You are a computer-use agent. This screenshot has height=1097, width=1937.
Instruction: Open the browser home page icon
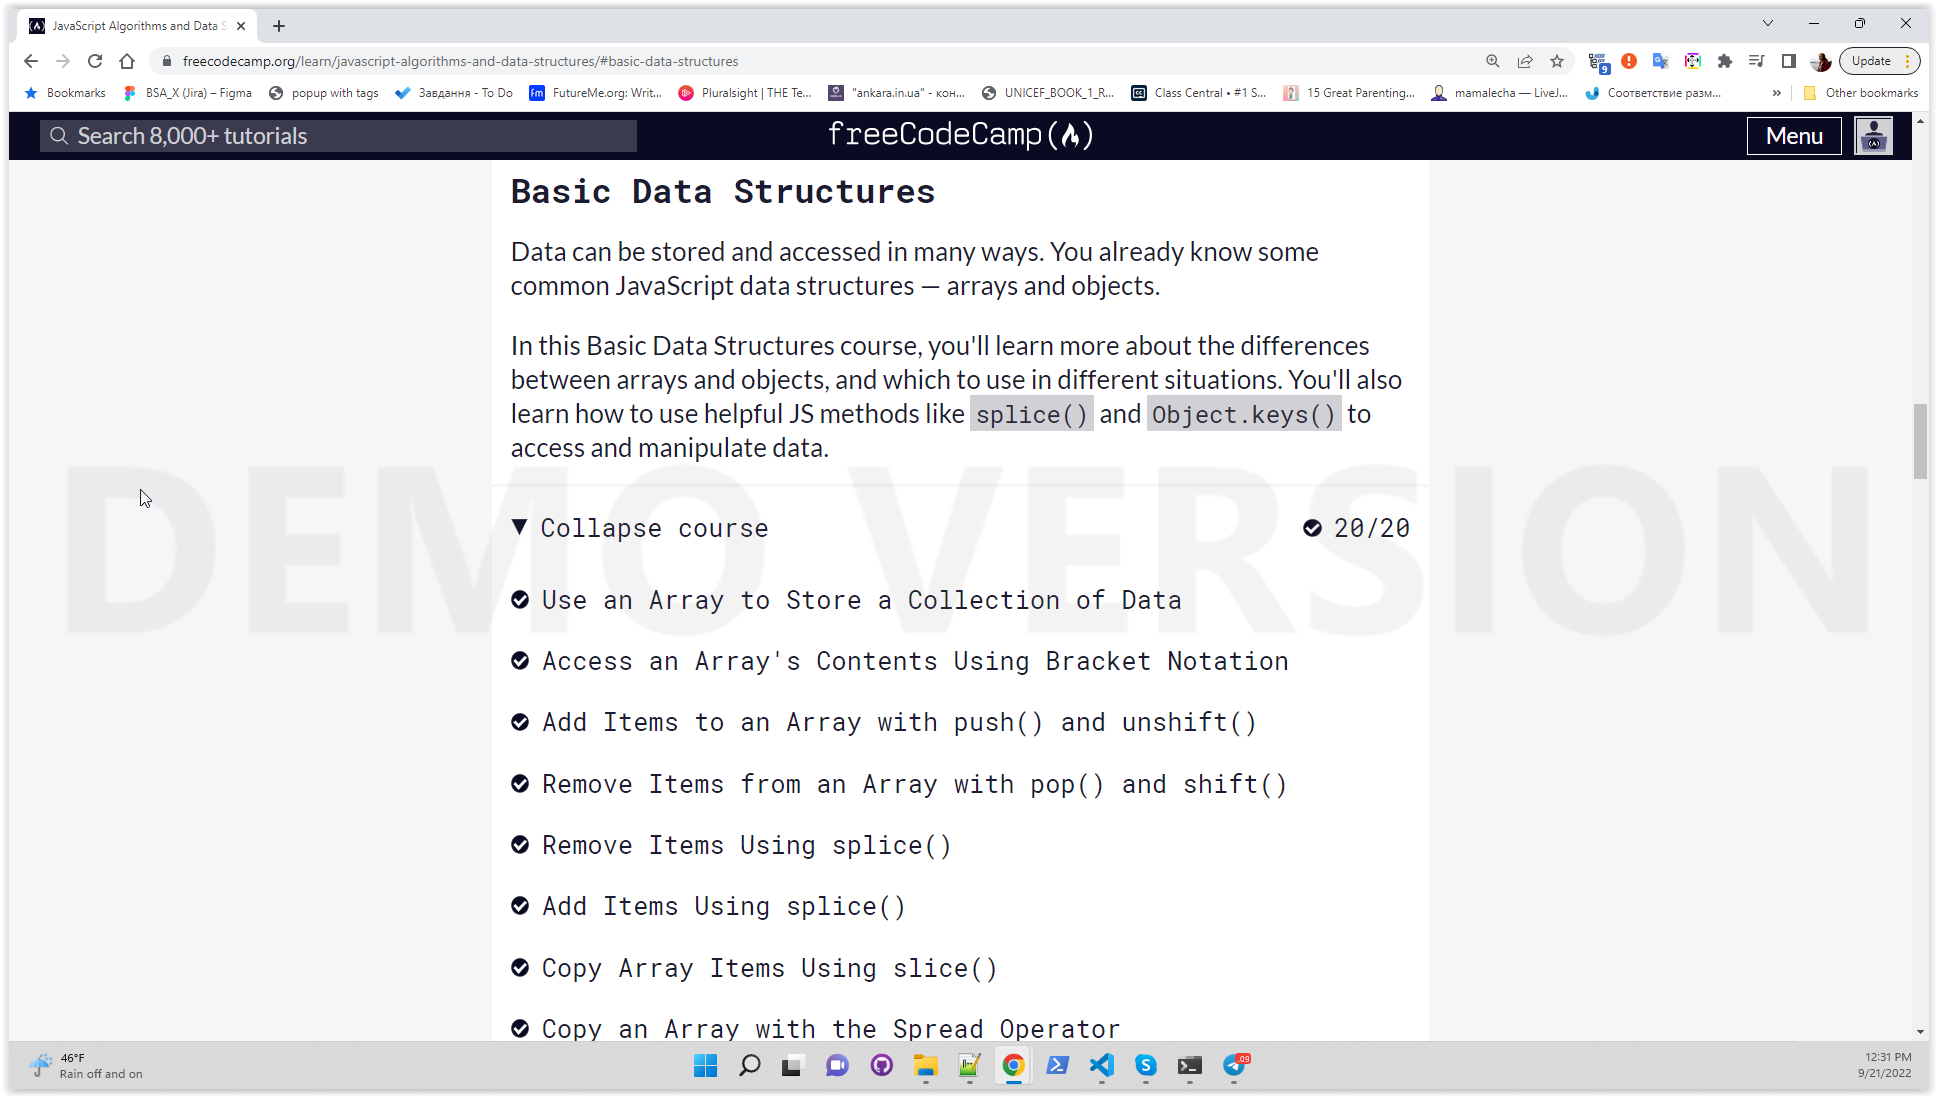coord(127,61)
